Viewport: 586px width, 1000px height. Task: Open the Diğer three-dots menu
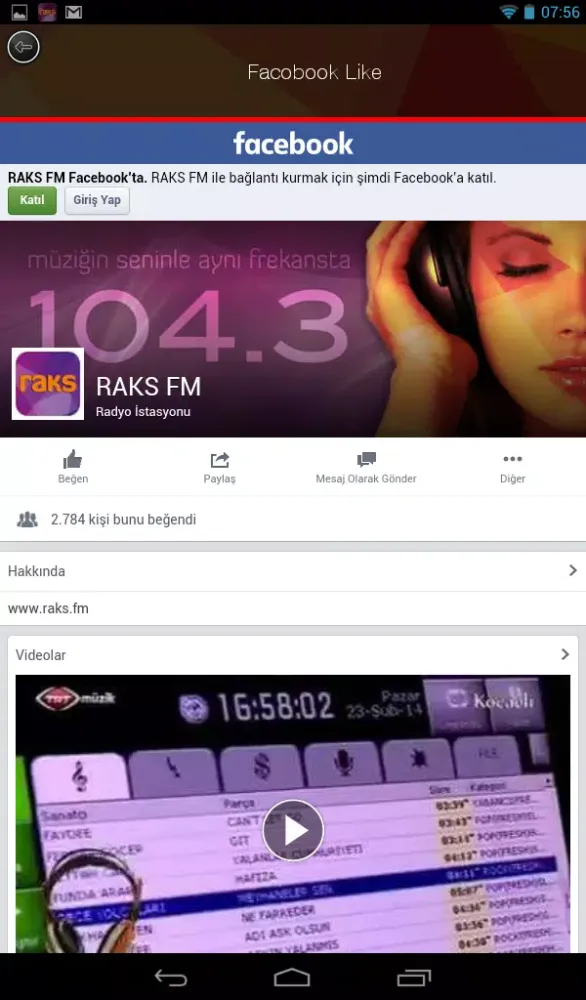512,459
